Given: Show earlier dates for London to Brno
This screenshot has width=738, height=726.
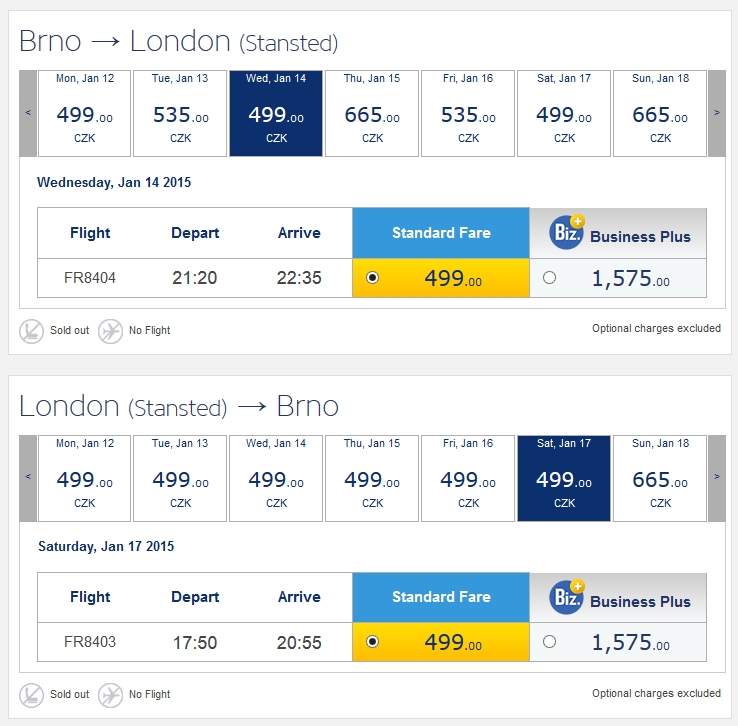Looking at the screenshot, I should pos(28,478).
